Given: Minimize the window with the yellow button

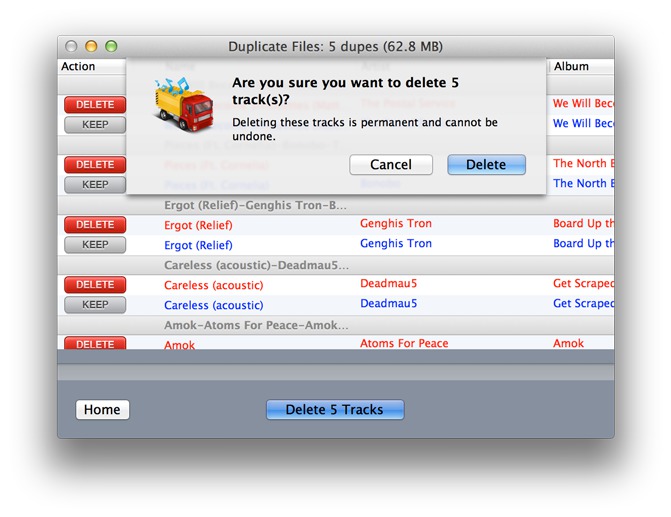Looking at the screenshot, I should coord(91,46).
